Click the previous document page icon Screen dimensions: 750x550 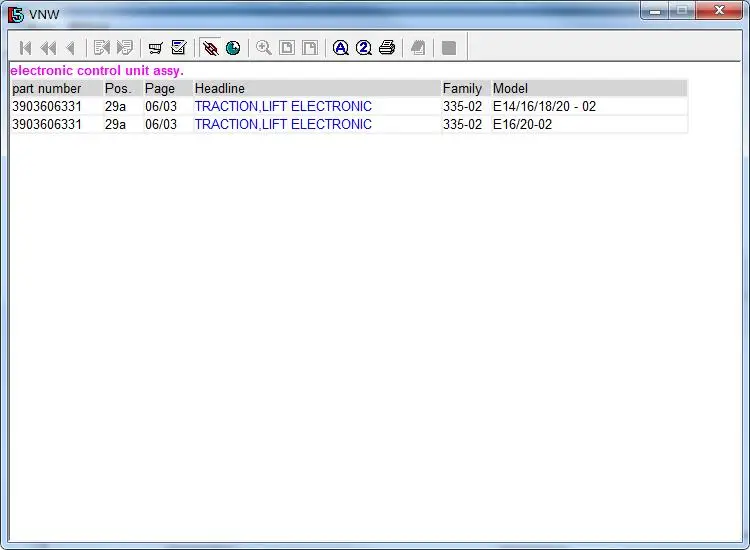pyautogui.click(x=102, y=47)
